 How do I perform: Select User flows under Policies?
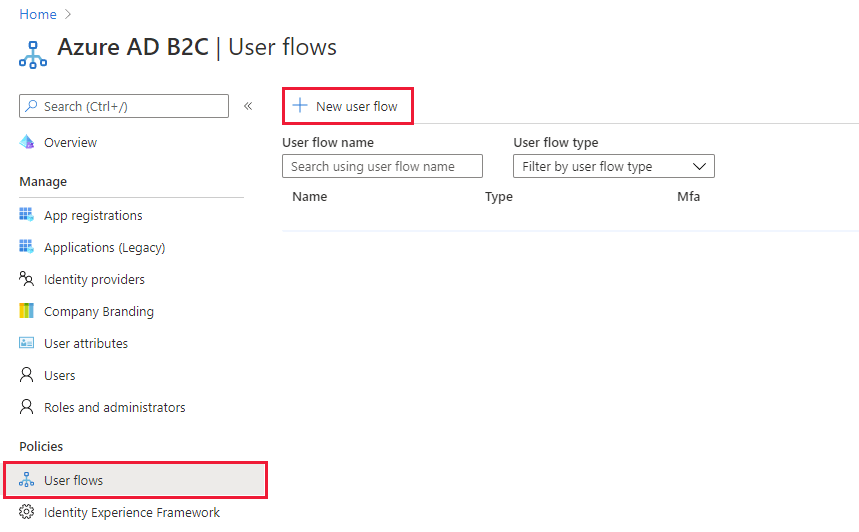coord(73,480)
